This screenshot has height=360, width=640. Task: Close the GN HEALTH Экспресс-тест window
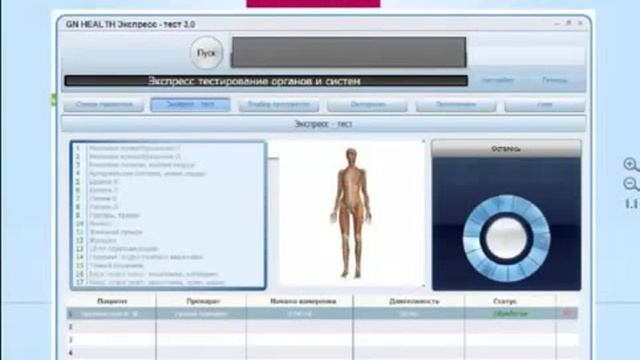click(580, 23)
